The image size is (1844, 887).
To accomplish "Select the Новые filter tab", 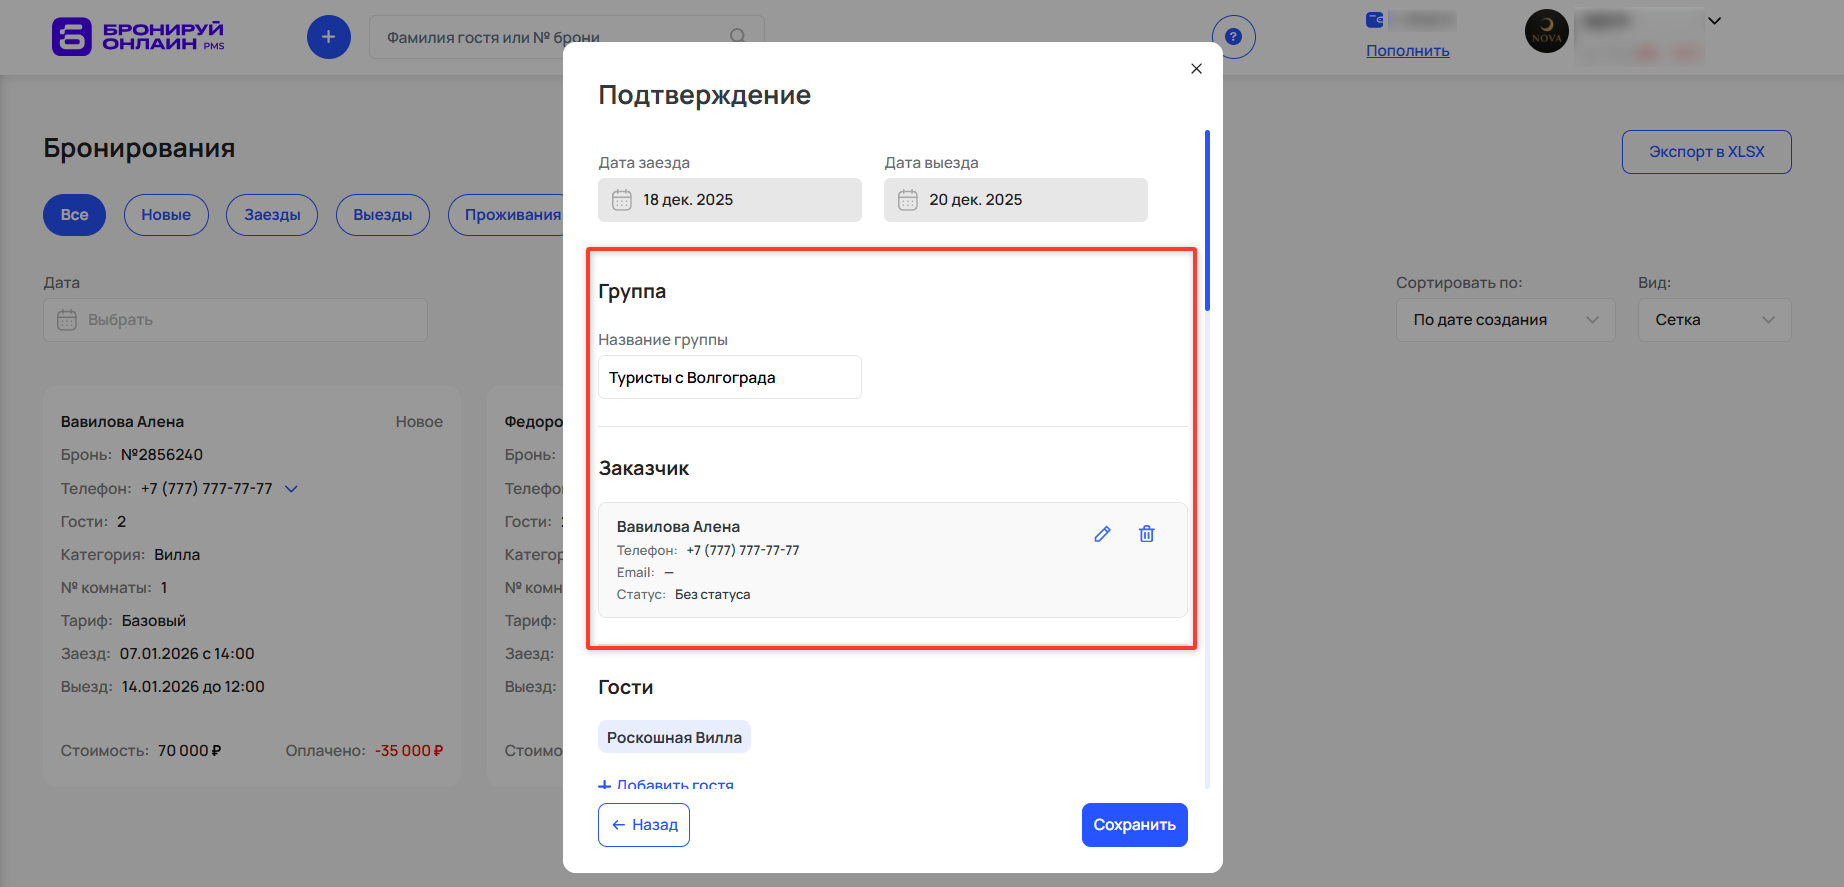I will 166,215.
